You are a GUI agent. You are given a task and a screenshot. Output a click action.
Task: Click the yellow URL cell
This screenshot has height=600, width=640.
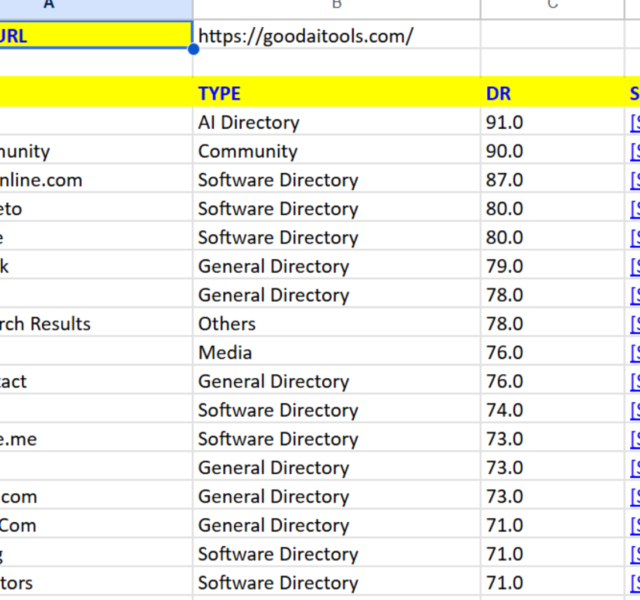(x=96, y=35)
